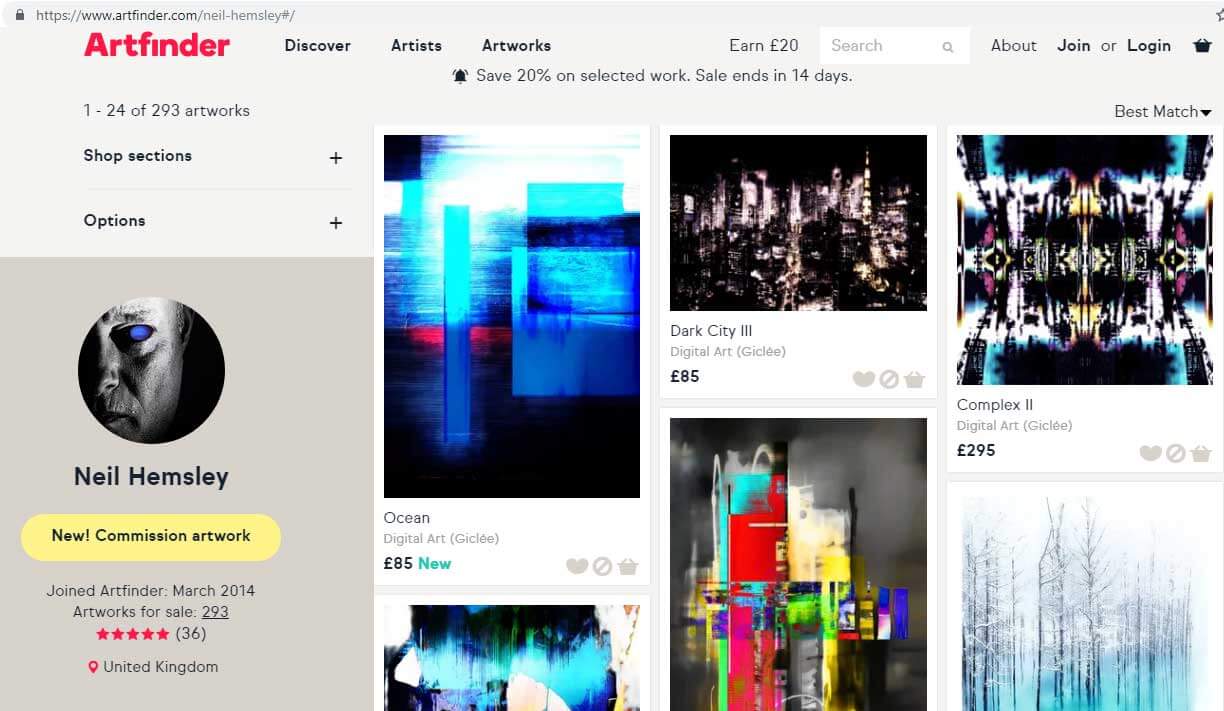Click the New! Commission artwork button
The width and height of the screenshot is (1224, 711).
(x=151, y=536)
